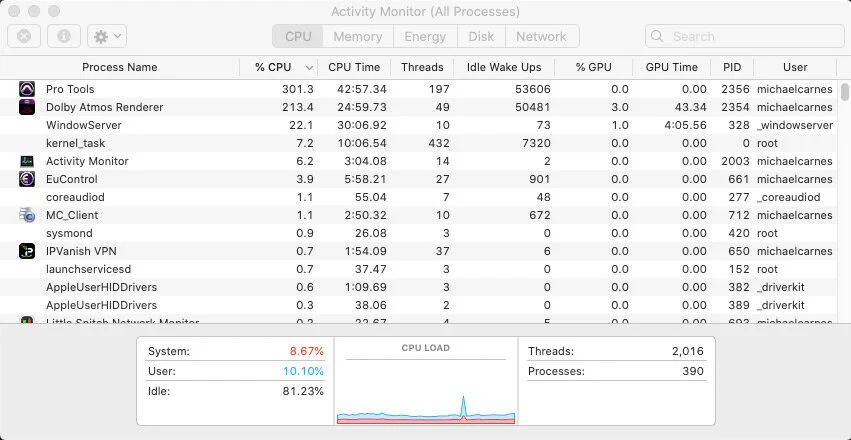Image resolution: width=851 pixels, height=440 pixels.
Task: Select the Dolby Atmos Renderer row
Action: [419, 107]
